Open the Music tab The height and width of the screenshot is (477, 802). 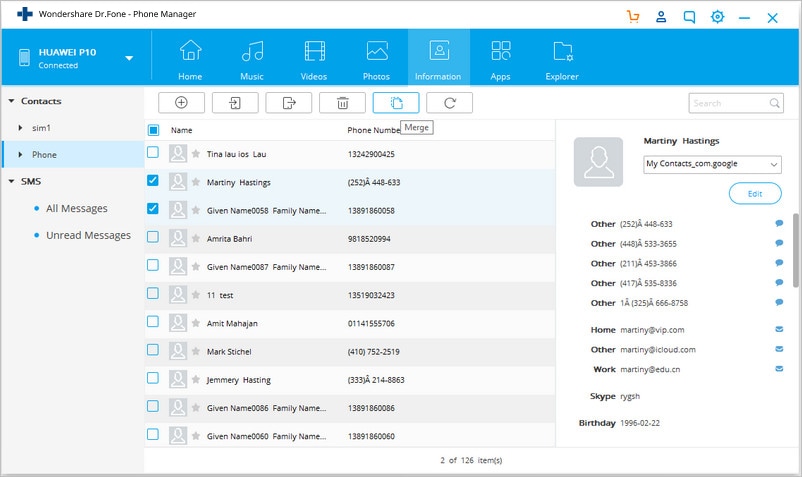tap(252, 59)
